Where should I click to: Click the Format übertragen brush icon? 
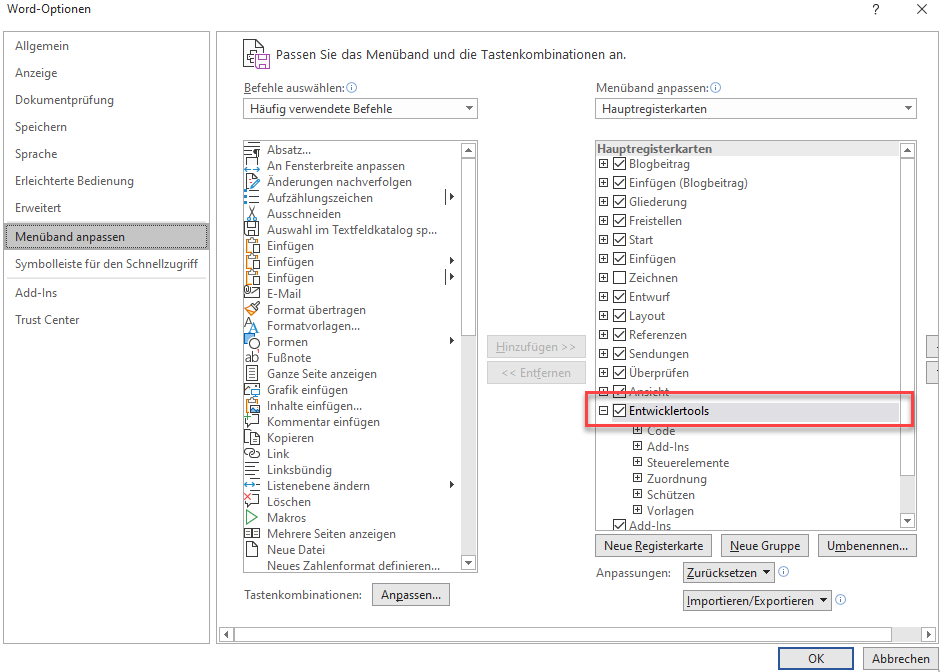tap(252, 310)
